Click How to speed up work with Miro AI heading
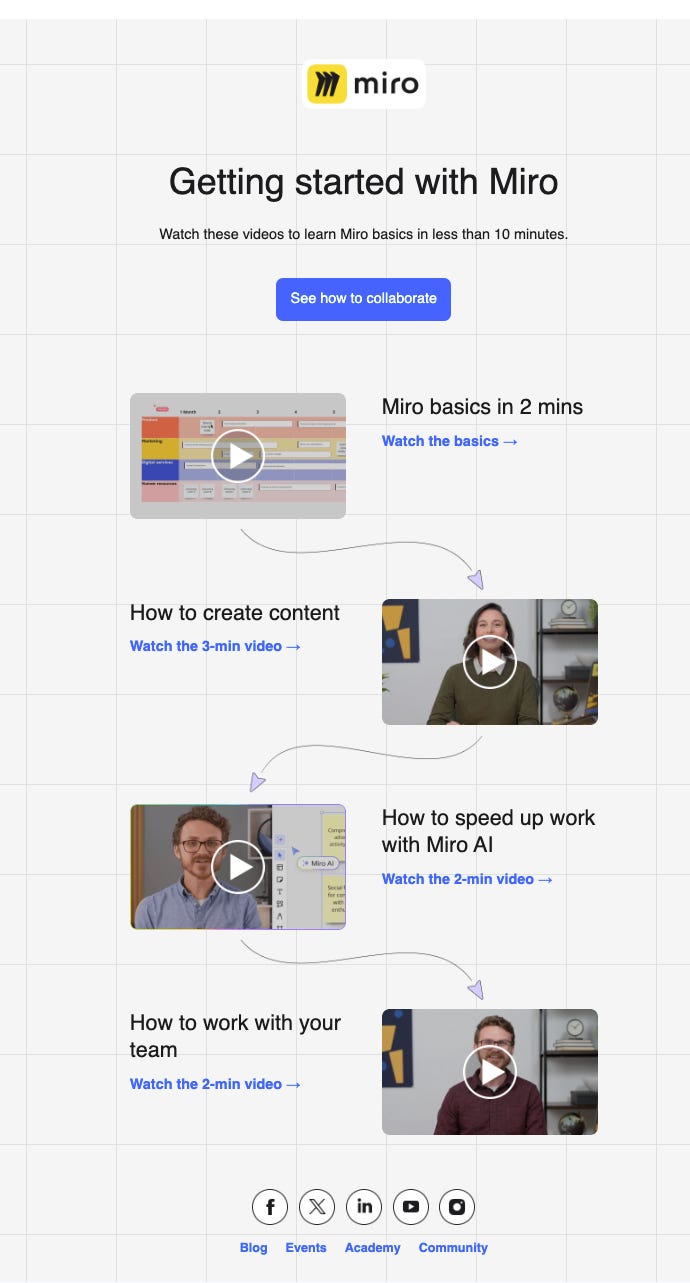This screenshot has height=1283, width=690. 488,831
